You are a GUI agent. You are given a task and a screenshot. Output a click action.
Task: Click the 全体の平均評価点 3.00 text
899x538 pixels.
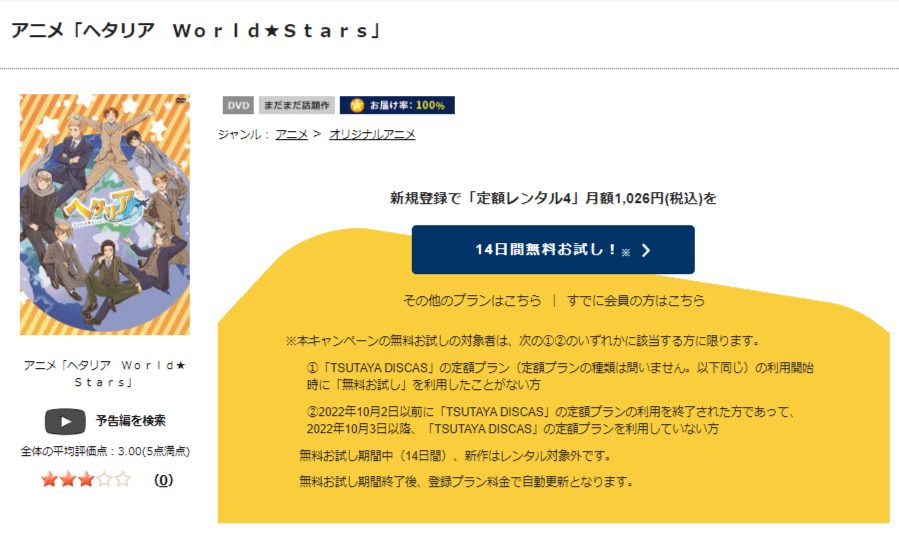pos(105,451)
